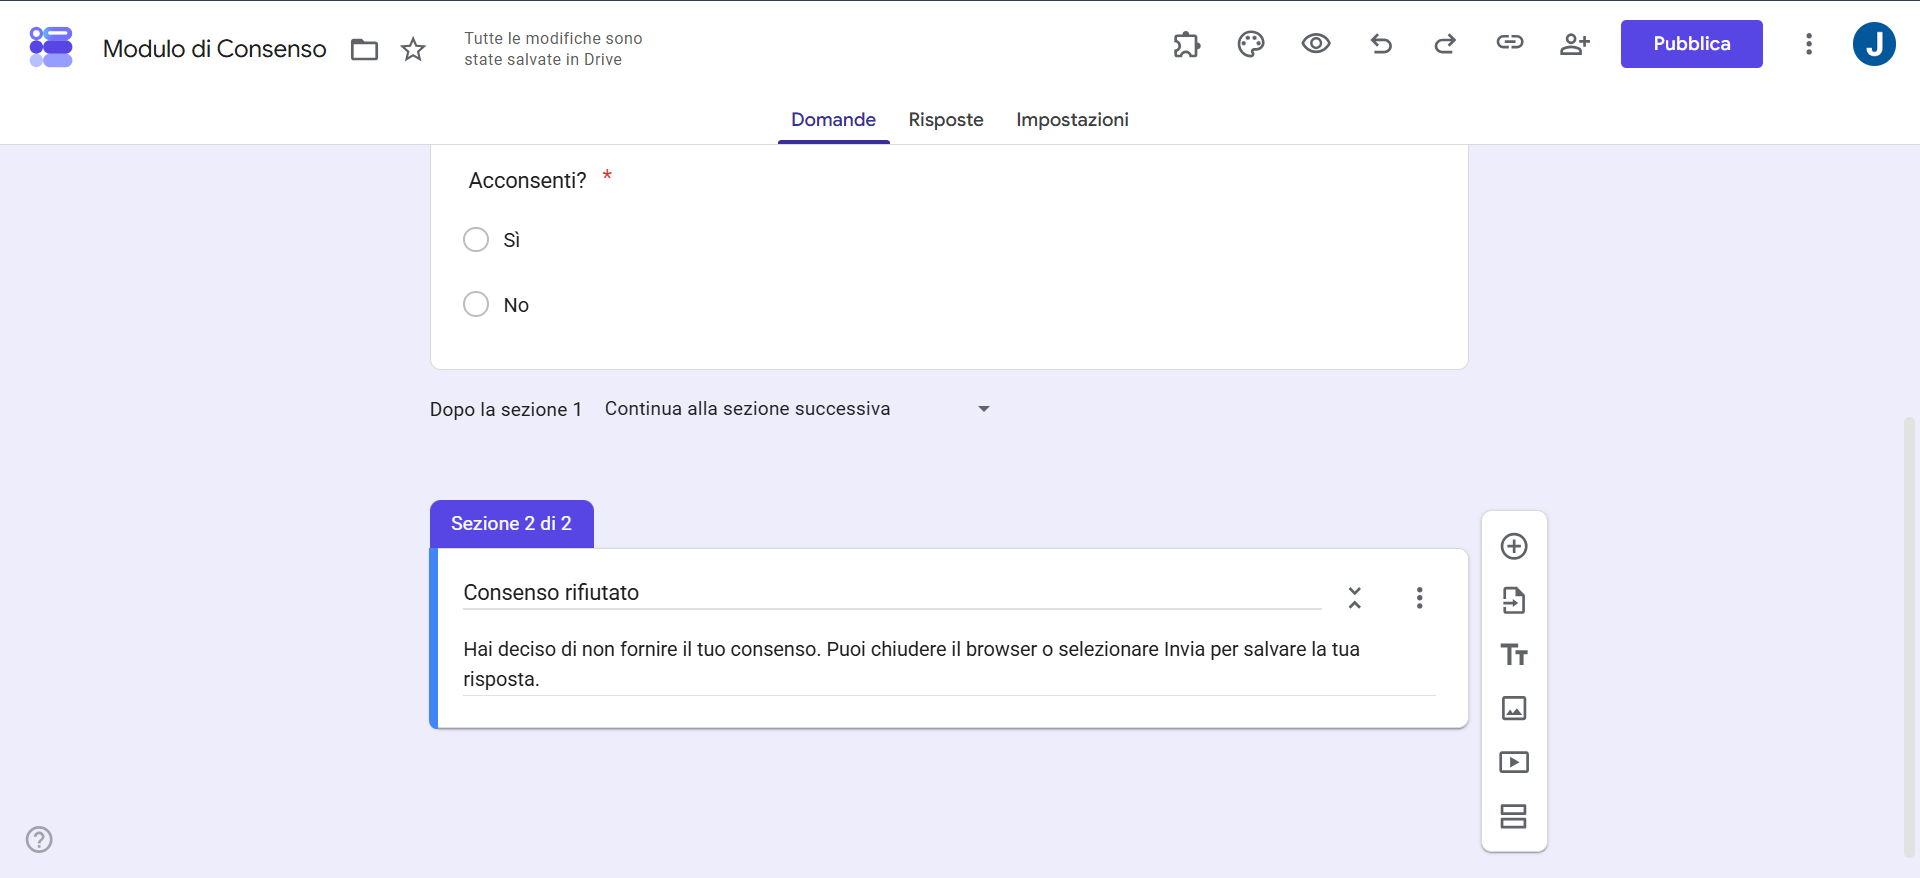Click the 'Acconsenti?' question title
This screenshot has width=1920, height=878.
pos(527,181)
